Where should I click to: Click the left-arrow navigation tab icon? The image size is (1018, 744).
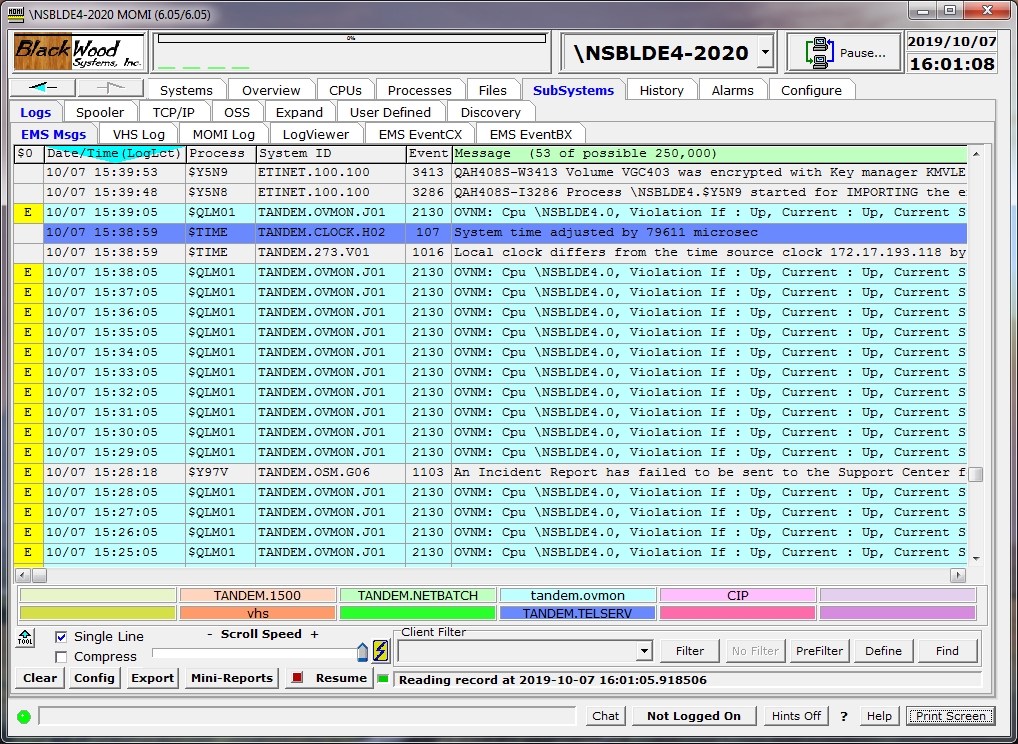click(x=44, y=88)
